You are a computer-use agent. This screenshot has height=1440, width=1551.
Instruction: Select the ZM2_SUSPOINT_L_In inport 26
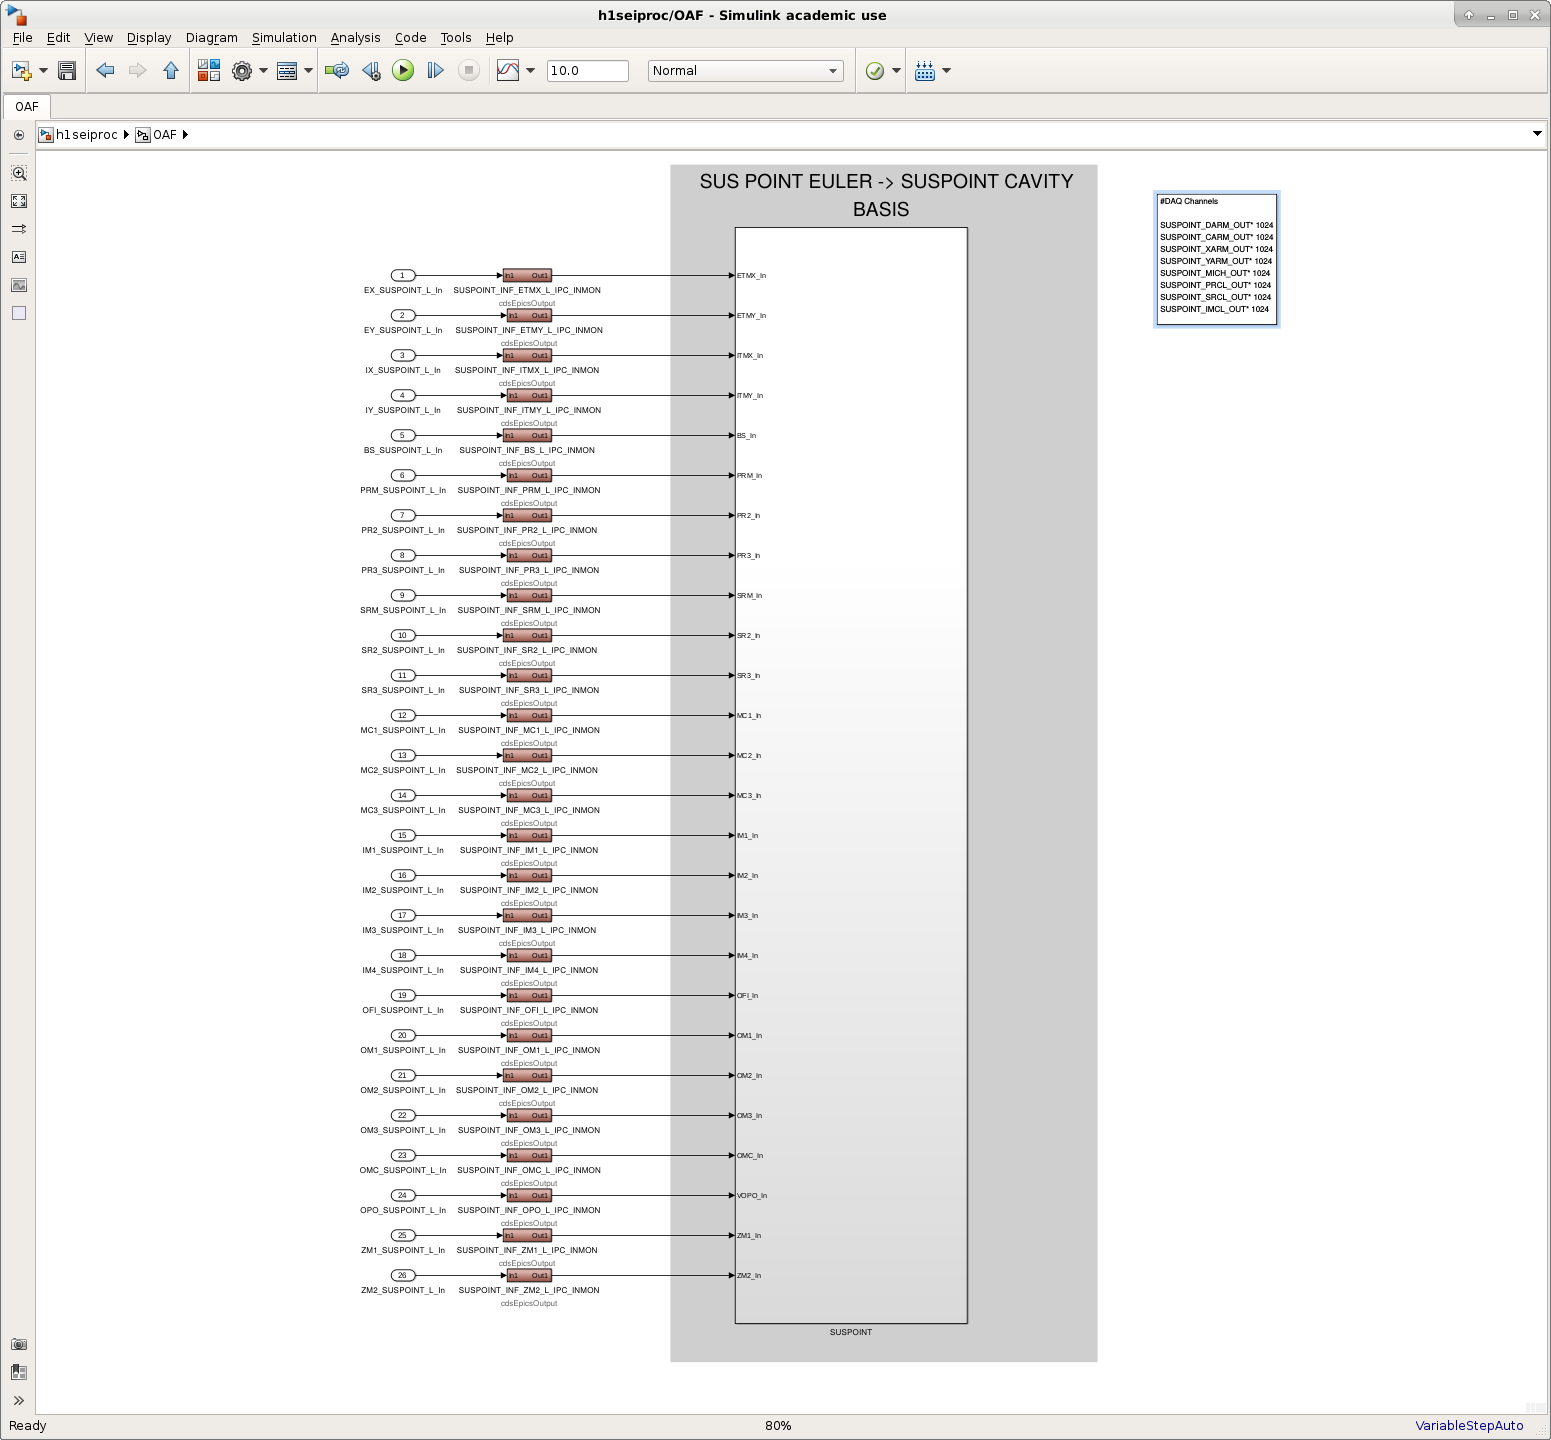403,1275
